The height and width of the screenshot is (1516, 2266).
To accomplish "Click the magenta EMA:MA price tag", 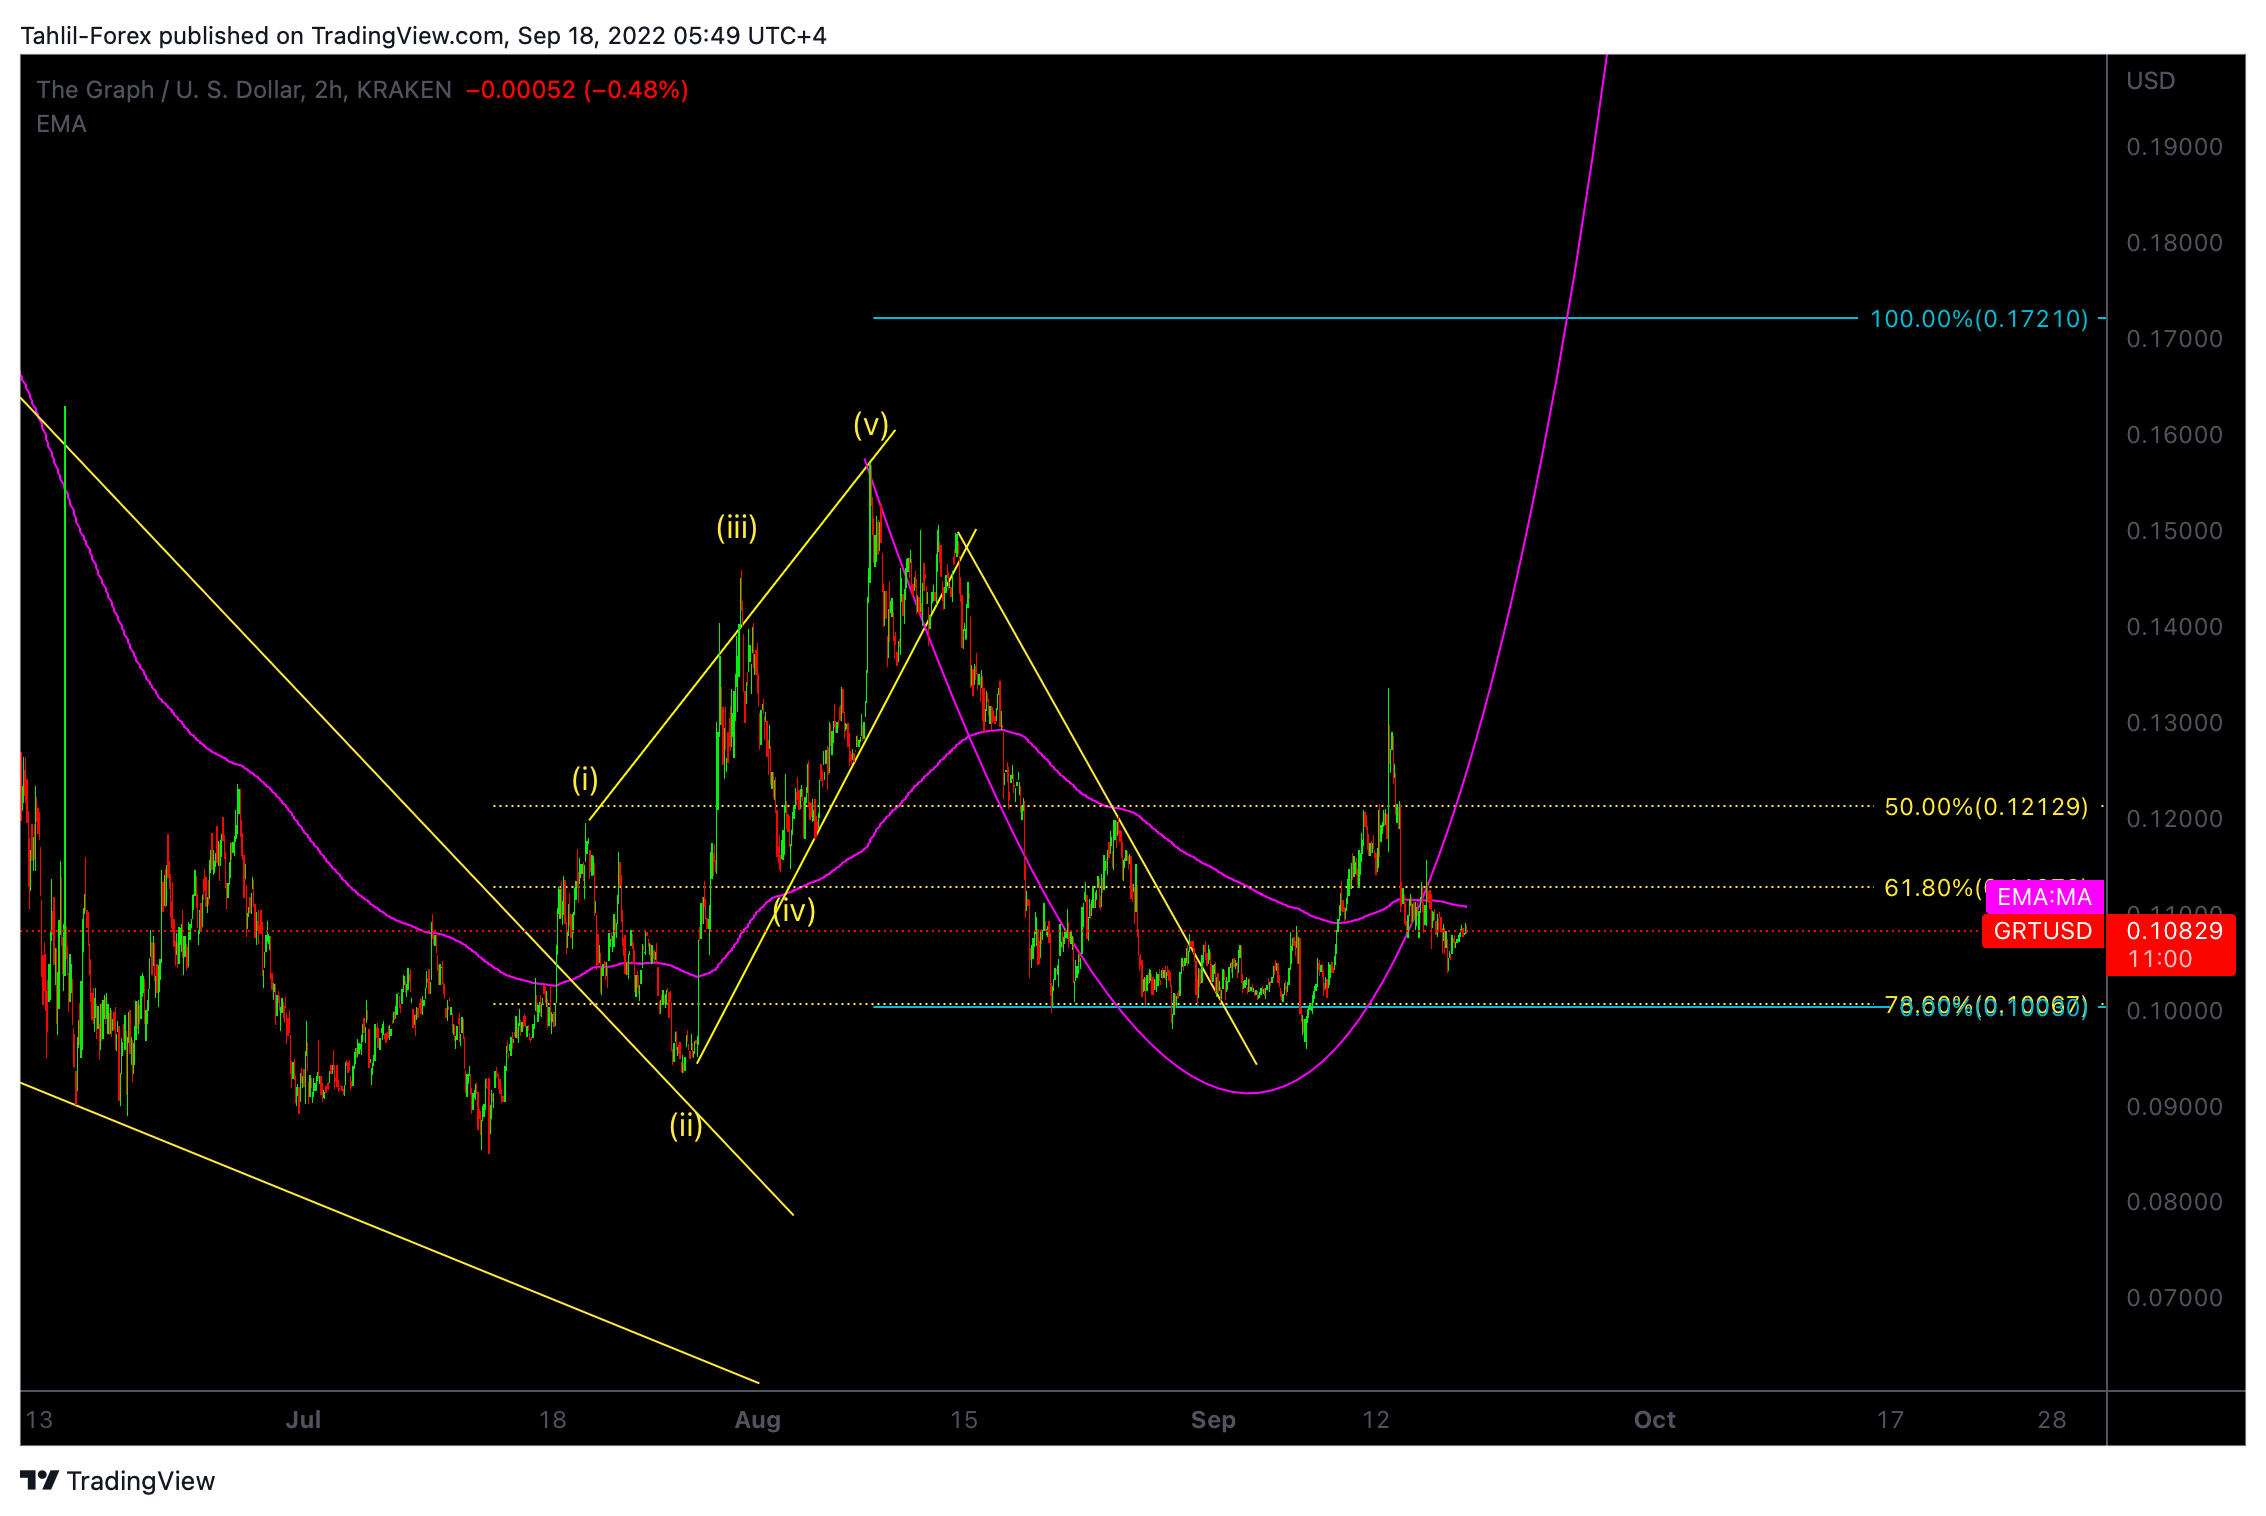I will 2044,897.
